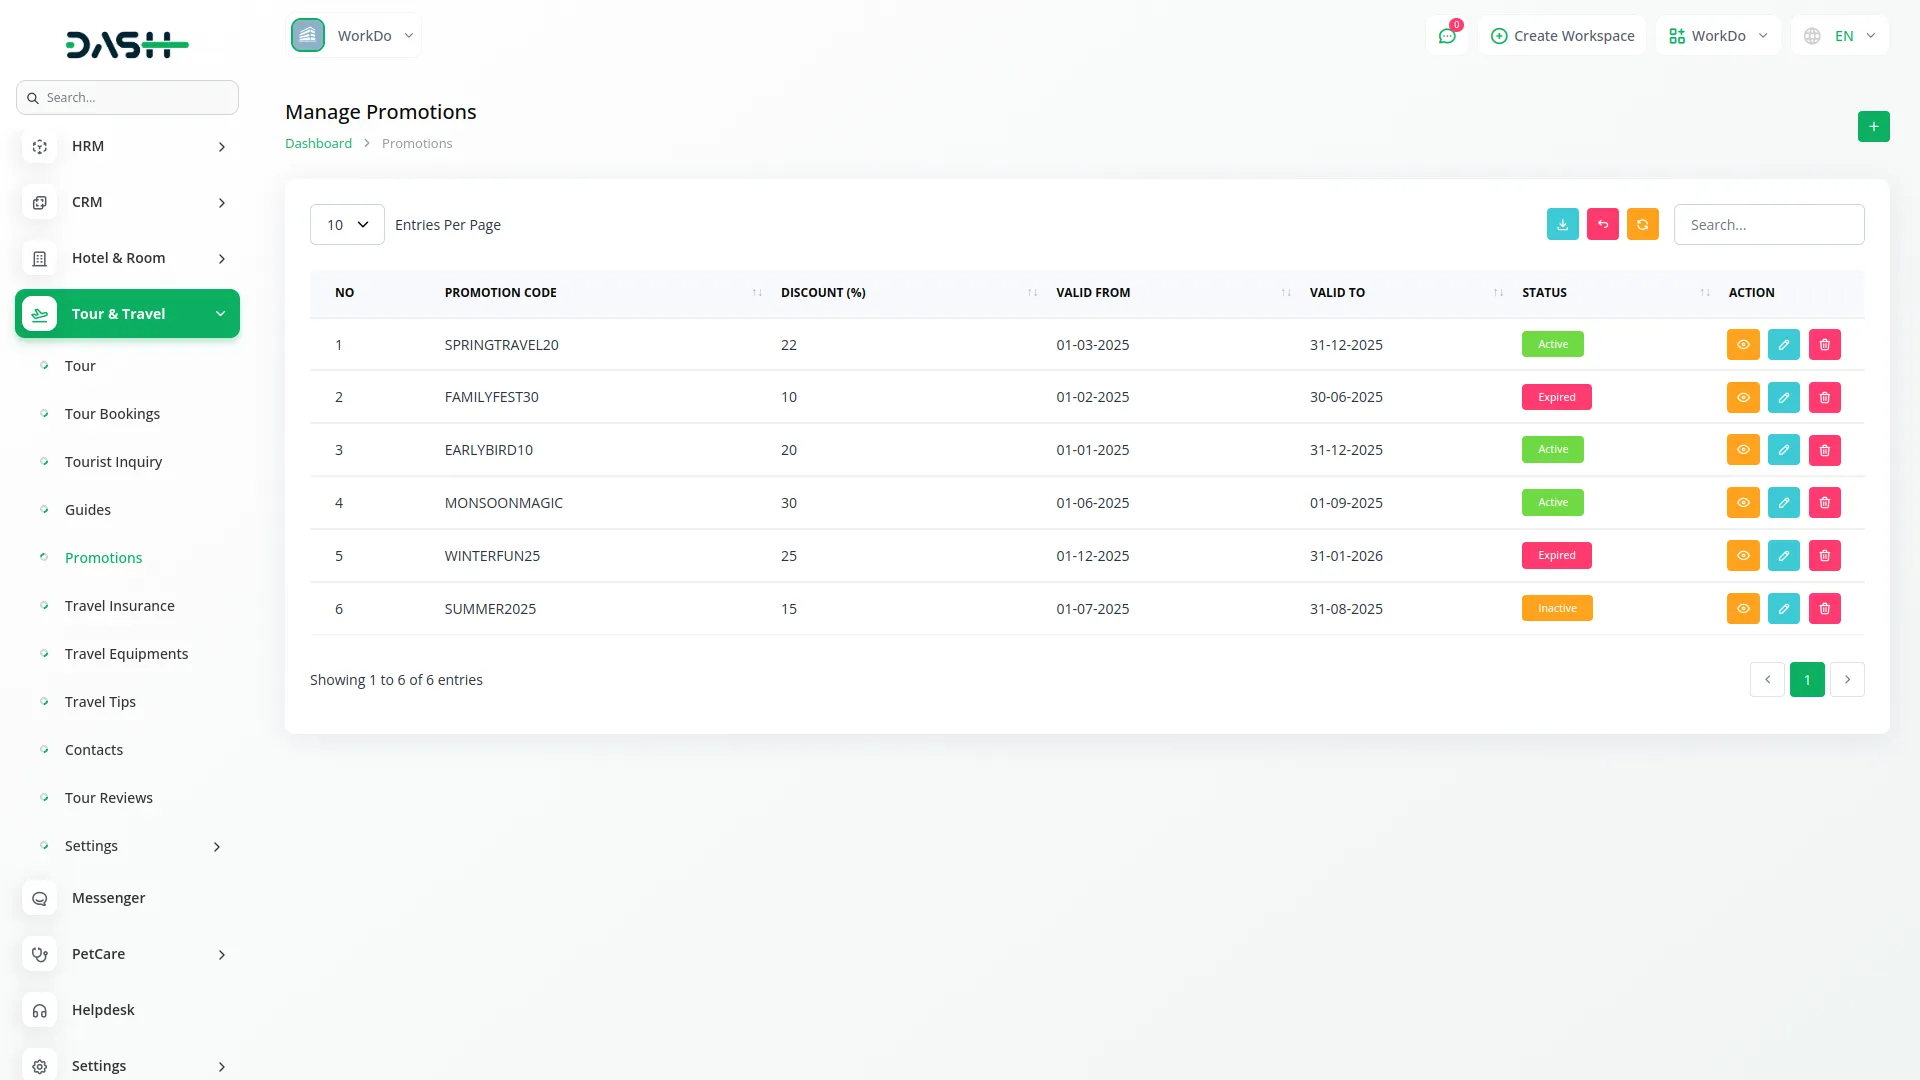
Task: Open the entries per page dropdown
Action: (x=347, y=225)
